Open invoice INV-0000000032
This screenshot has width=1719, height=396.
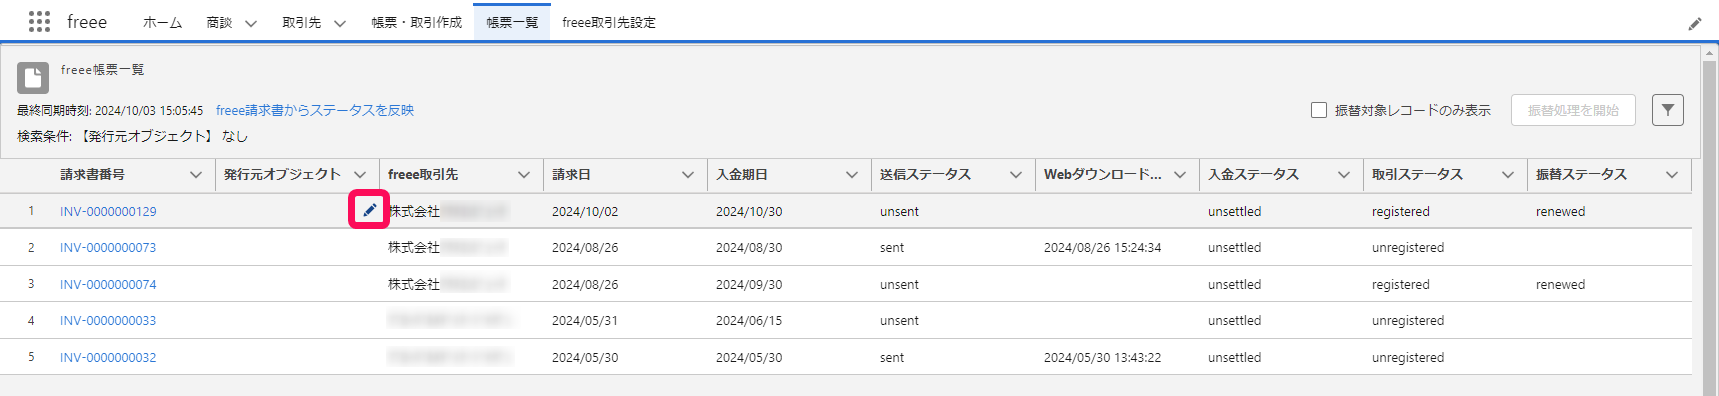[108, 357]
